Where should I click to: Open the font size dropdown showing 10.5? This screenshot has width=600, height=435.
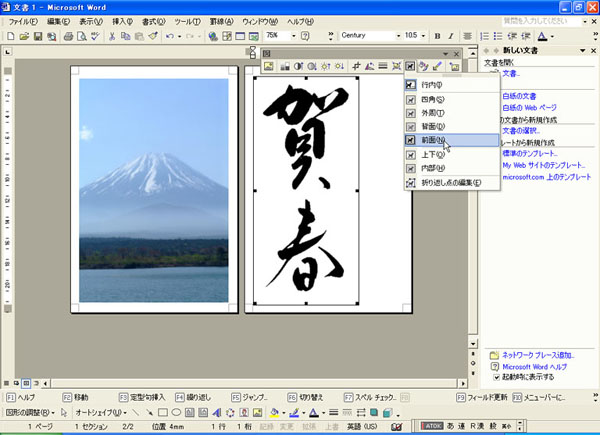pyautogui.click(x=411, y=36)
